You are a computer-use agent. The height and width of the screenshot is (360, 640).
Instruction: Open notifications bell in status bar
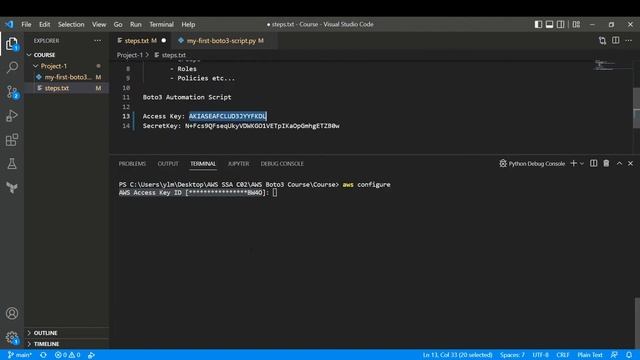pyautogui.click(x=629, y=355)
